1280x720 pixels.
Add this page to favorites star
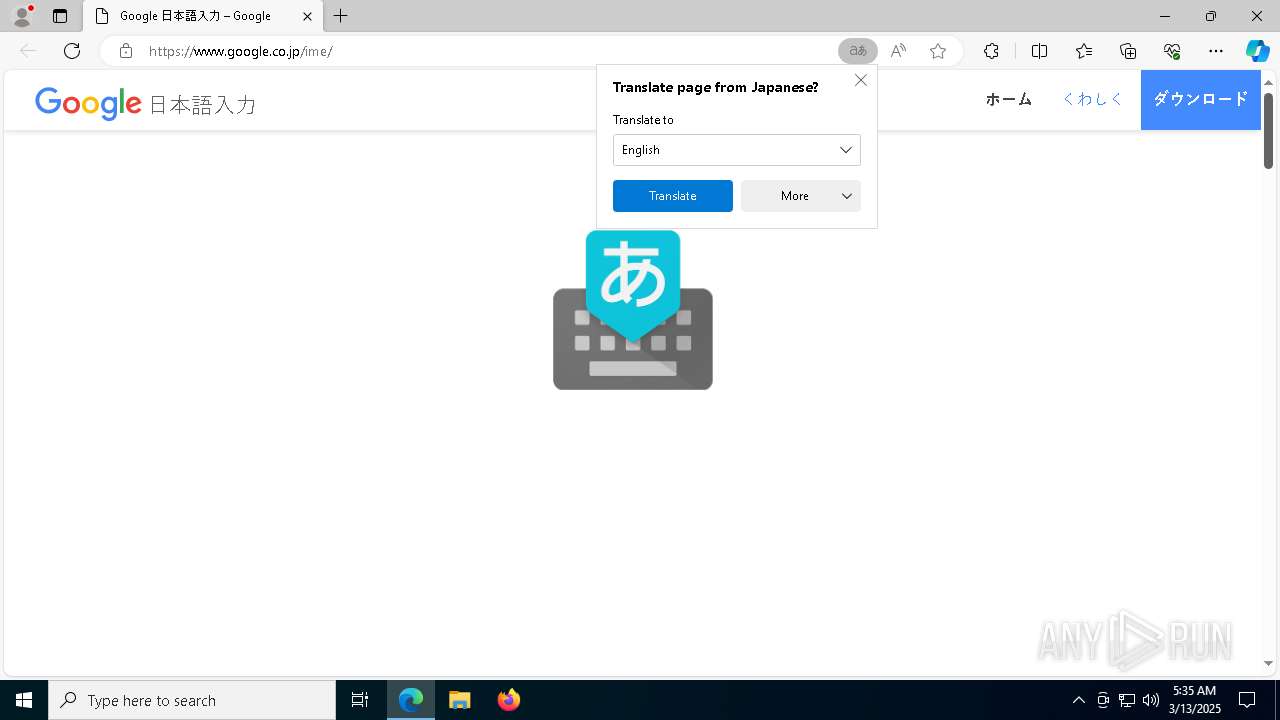click(x=938, y=51)
